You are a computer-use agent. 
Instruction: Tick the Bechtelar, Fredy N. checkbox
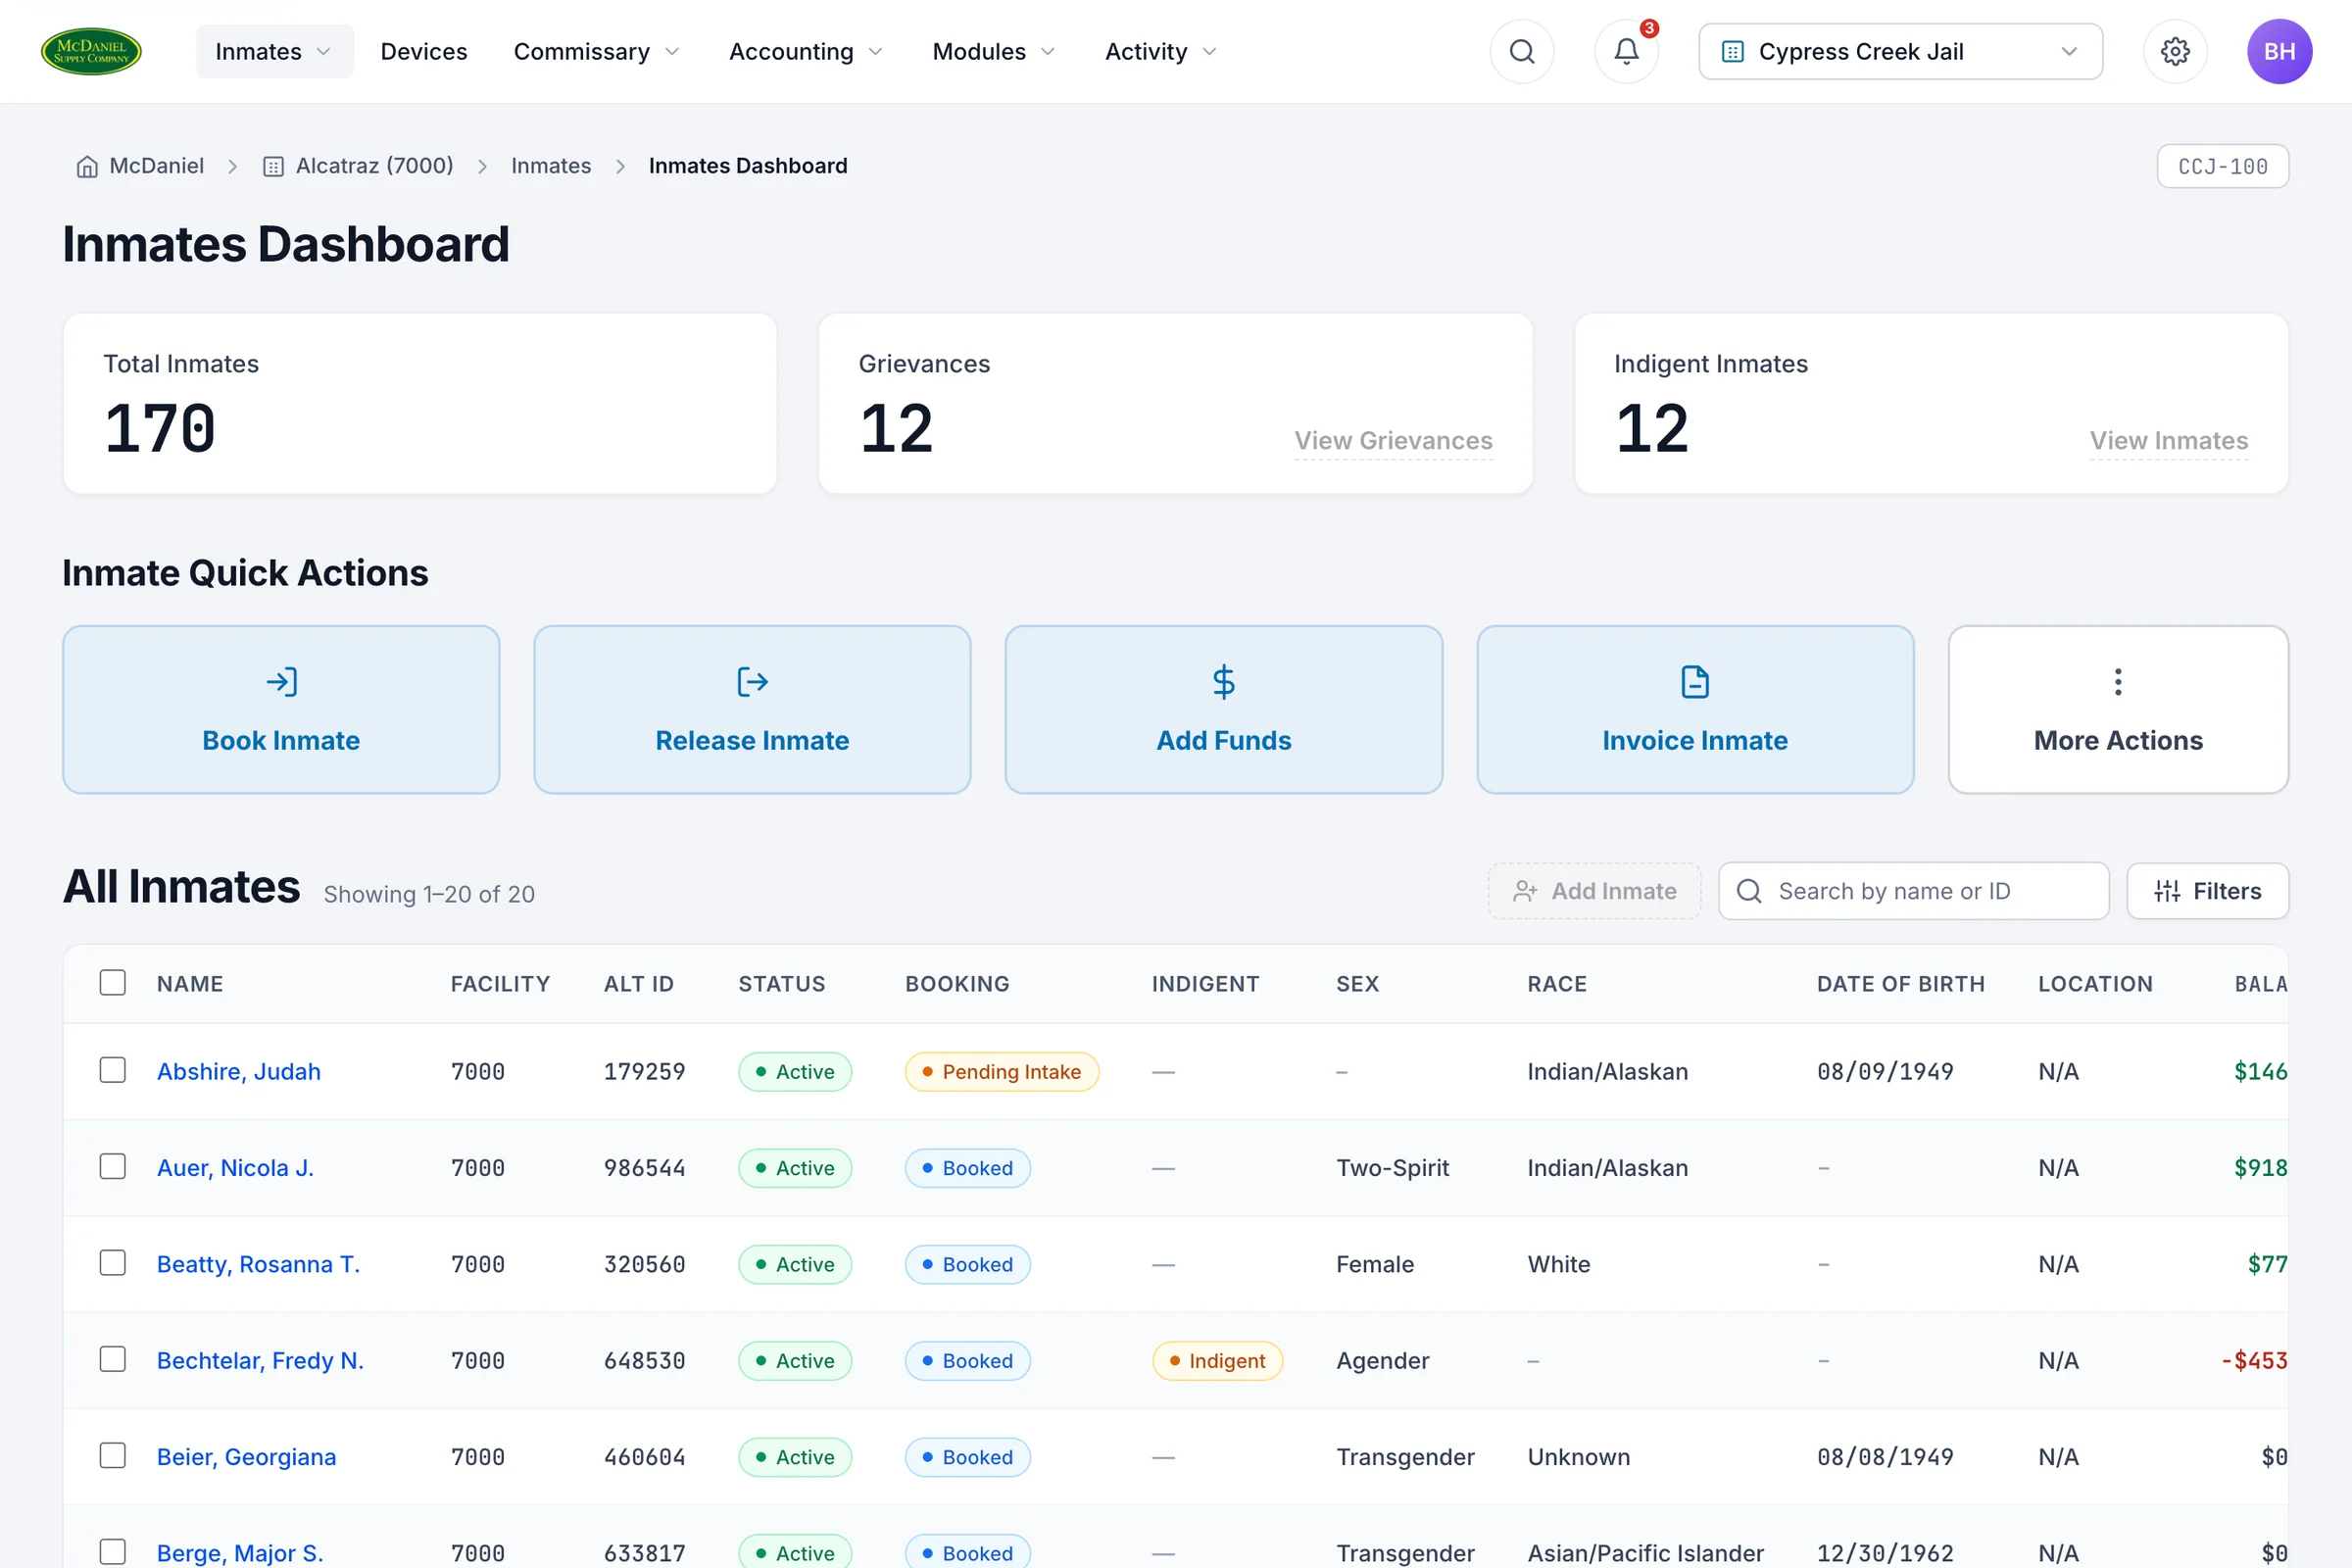[x=113, y=1360]
